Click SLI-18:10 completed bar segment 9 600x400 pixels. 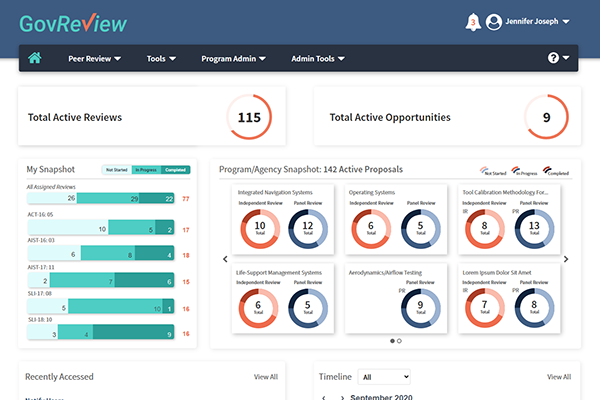(x=134, y=332)
